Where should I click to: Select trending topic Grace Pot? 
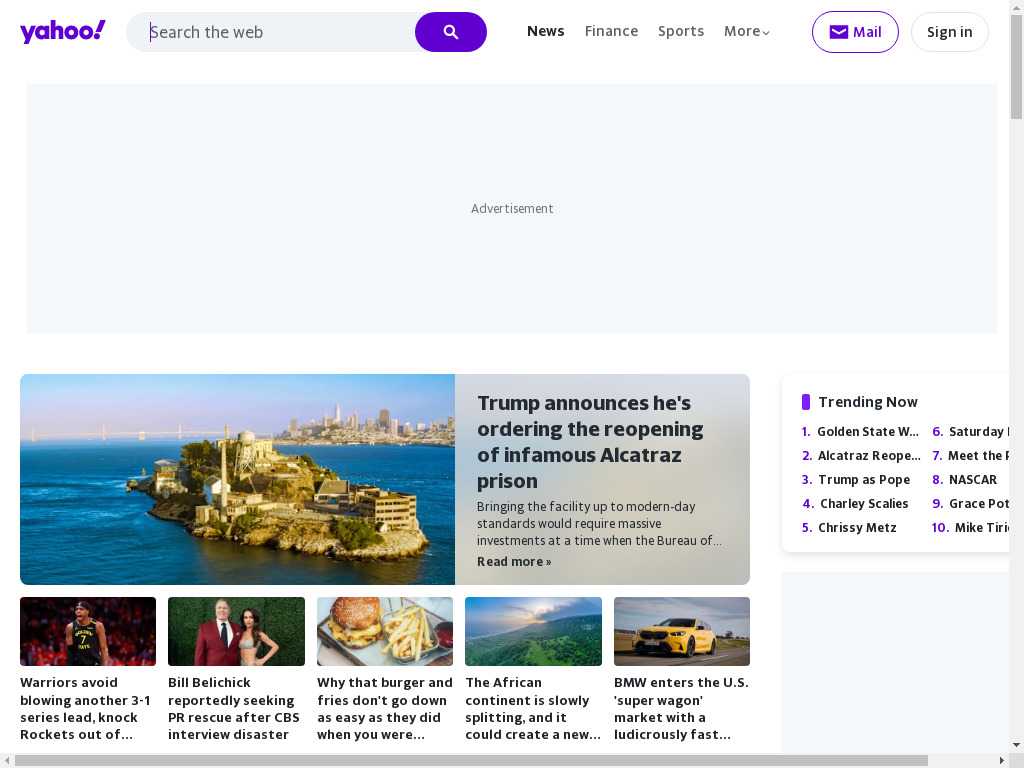coord(979,504)
